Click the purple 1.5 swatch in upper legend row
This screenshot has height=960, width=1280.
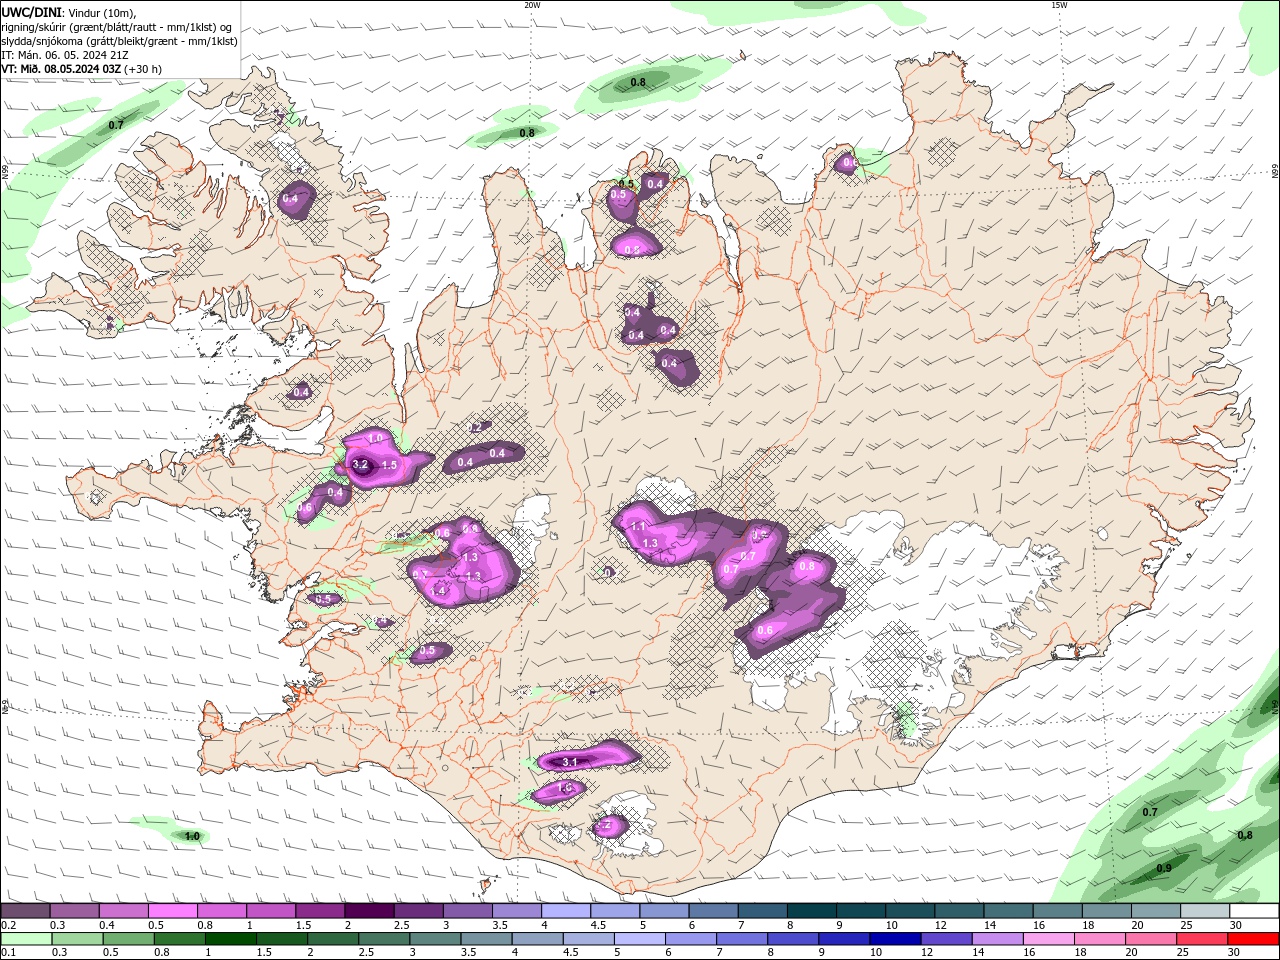click(319, 911)
